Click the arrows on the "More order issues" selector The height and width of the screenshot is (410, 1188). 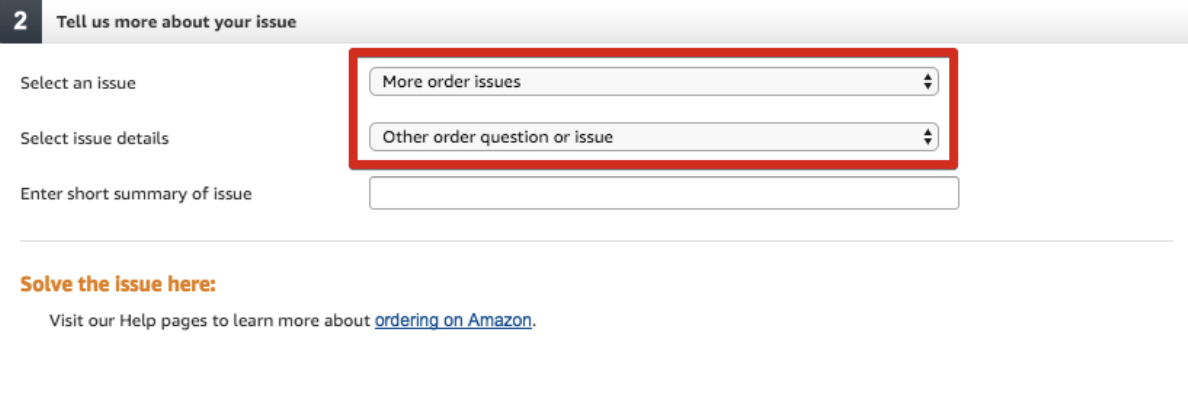point(928,82)
